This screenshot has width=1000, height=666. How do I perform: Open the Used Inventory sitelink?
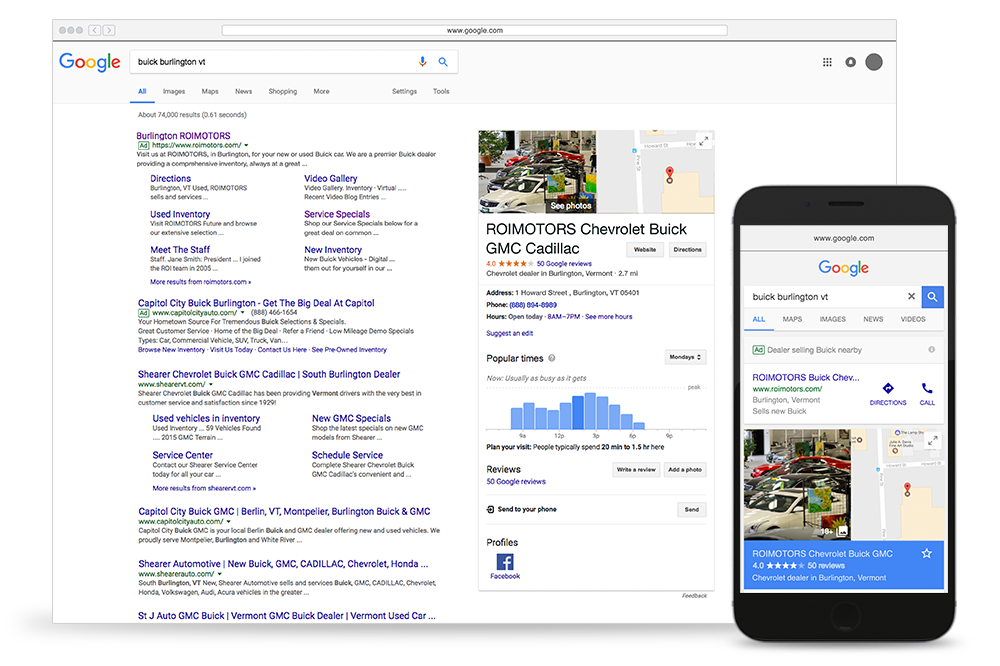tap(180, 214)
